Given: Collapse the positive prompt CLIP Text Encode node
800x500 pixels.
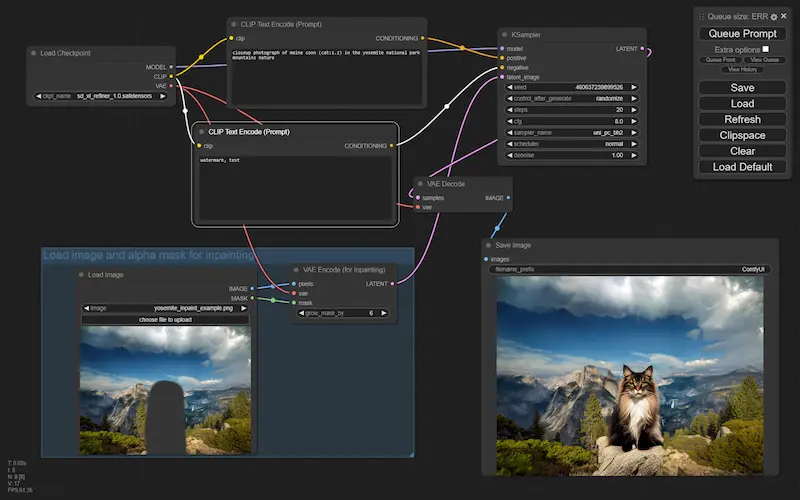Looking at the screenshot, I should [234, 24].
